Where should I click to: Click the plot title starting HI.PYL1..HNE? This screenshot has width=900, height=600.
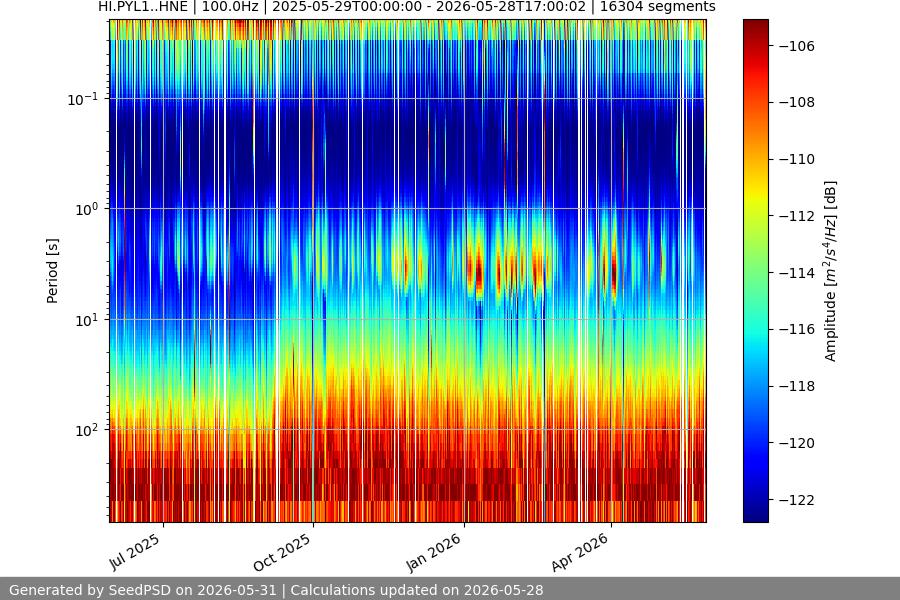[x=406, y=7]
